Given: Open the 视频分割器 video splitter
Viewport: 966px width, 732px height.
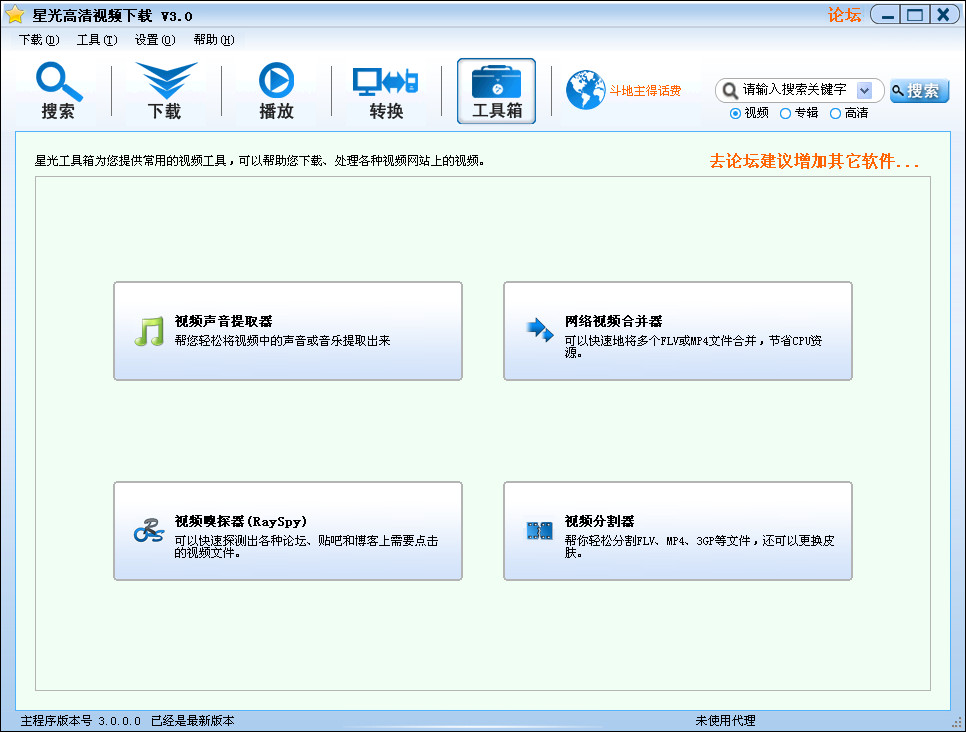Looking at the screenshot, I should [678, 531].
